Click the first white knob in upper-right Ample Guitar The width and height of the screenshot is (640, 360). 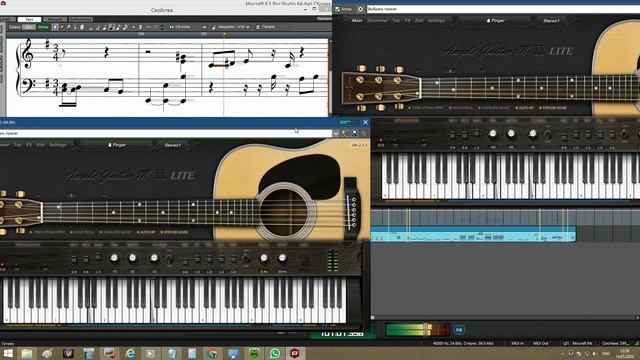493,133
